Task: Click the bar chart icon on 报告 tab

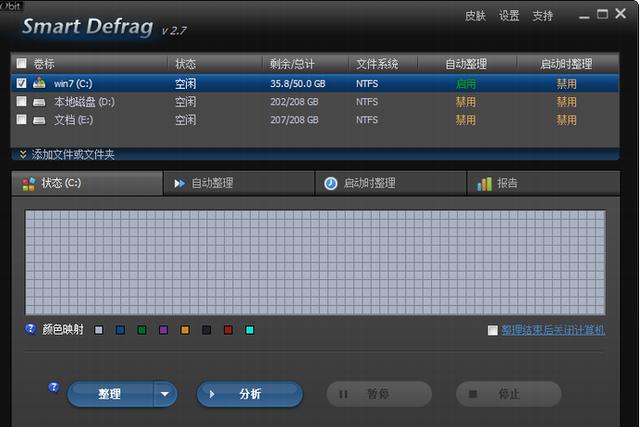Action: 484,184
